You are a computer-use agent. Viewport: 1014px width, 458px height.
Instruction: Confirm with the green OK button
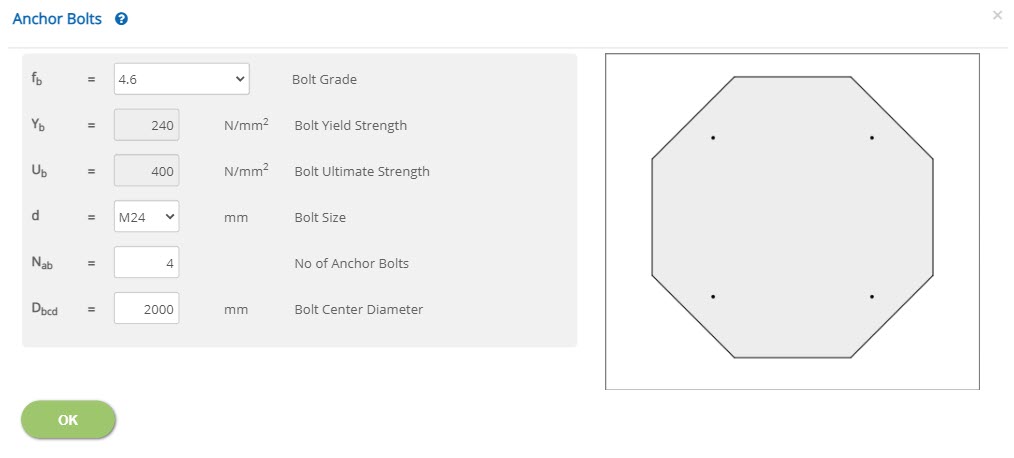click(x=69, y=420)
